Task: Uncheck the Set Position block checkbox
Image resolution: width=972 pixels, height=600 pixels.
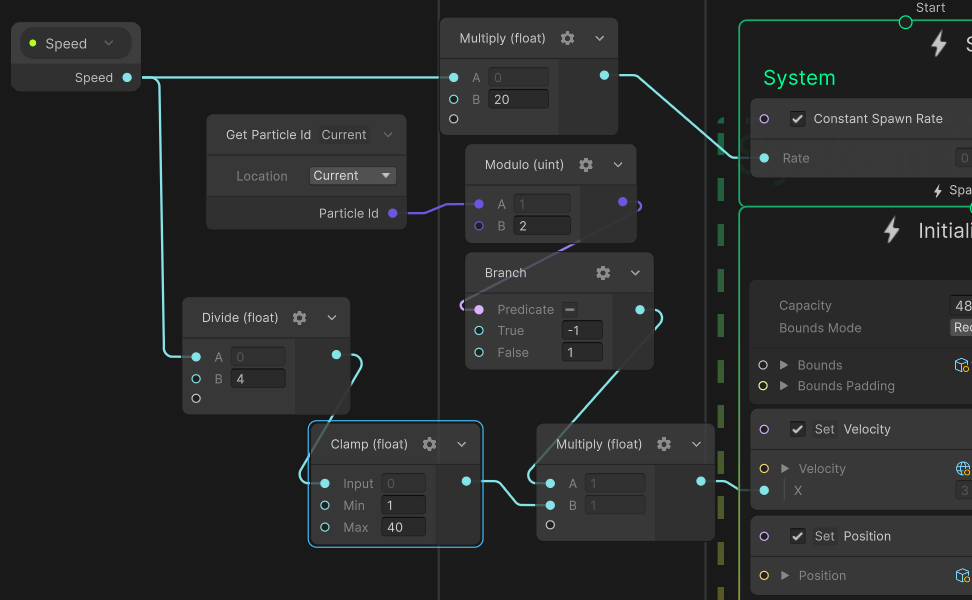Action: [x=797, y=536]
